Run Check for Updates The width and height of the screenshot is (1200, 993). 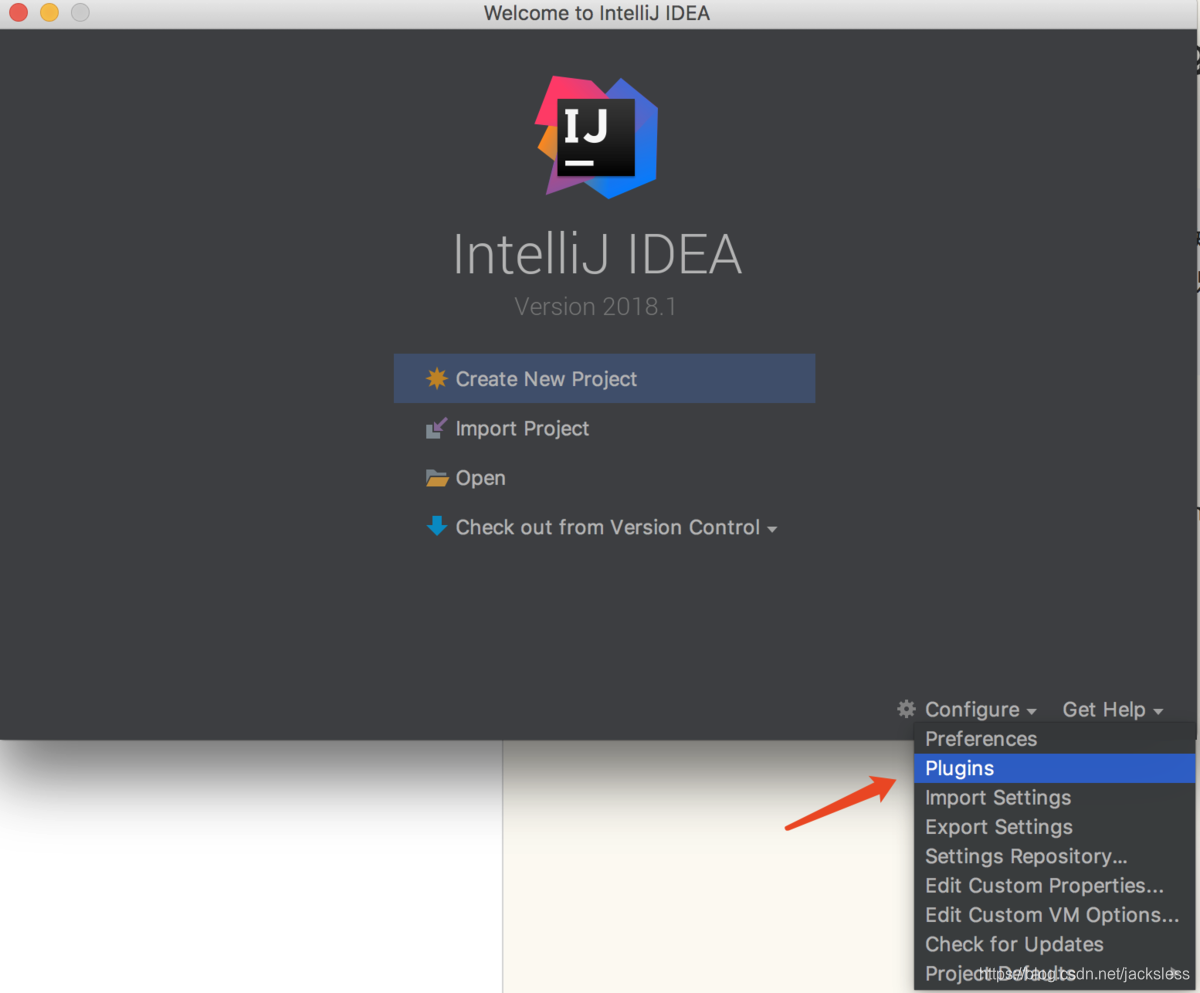(x=1055, y=944)
